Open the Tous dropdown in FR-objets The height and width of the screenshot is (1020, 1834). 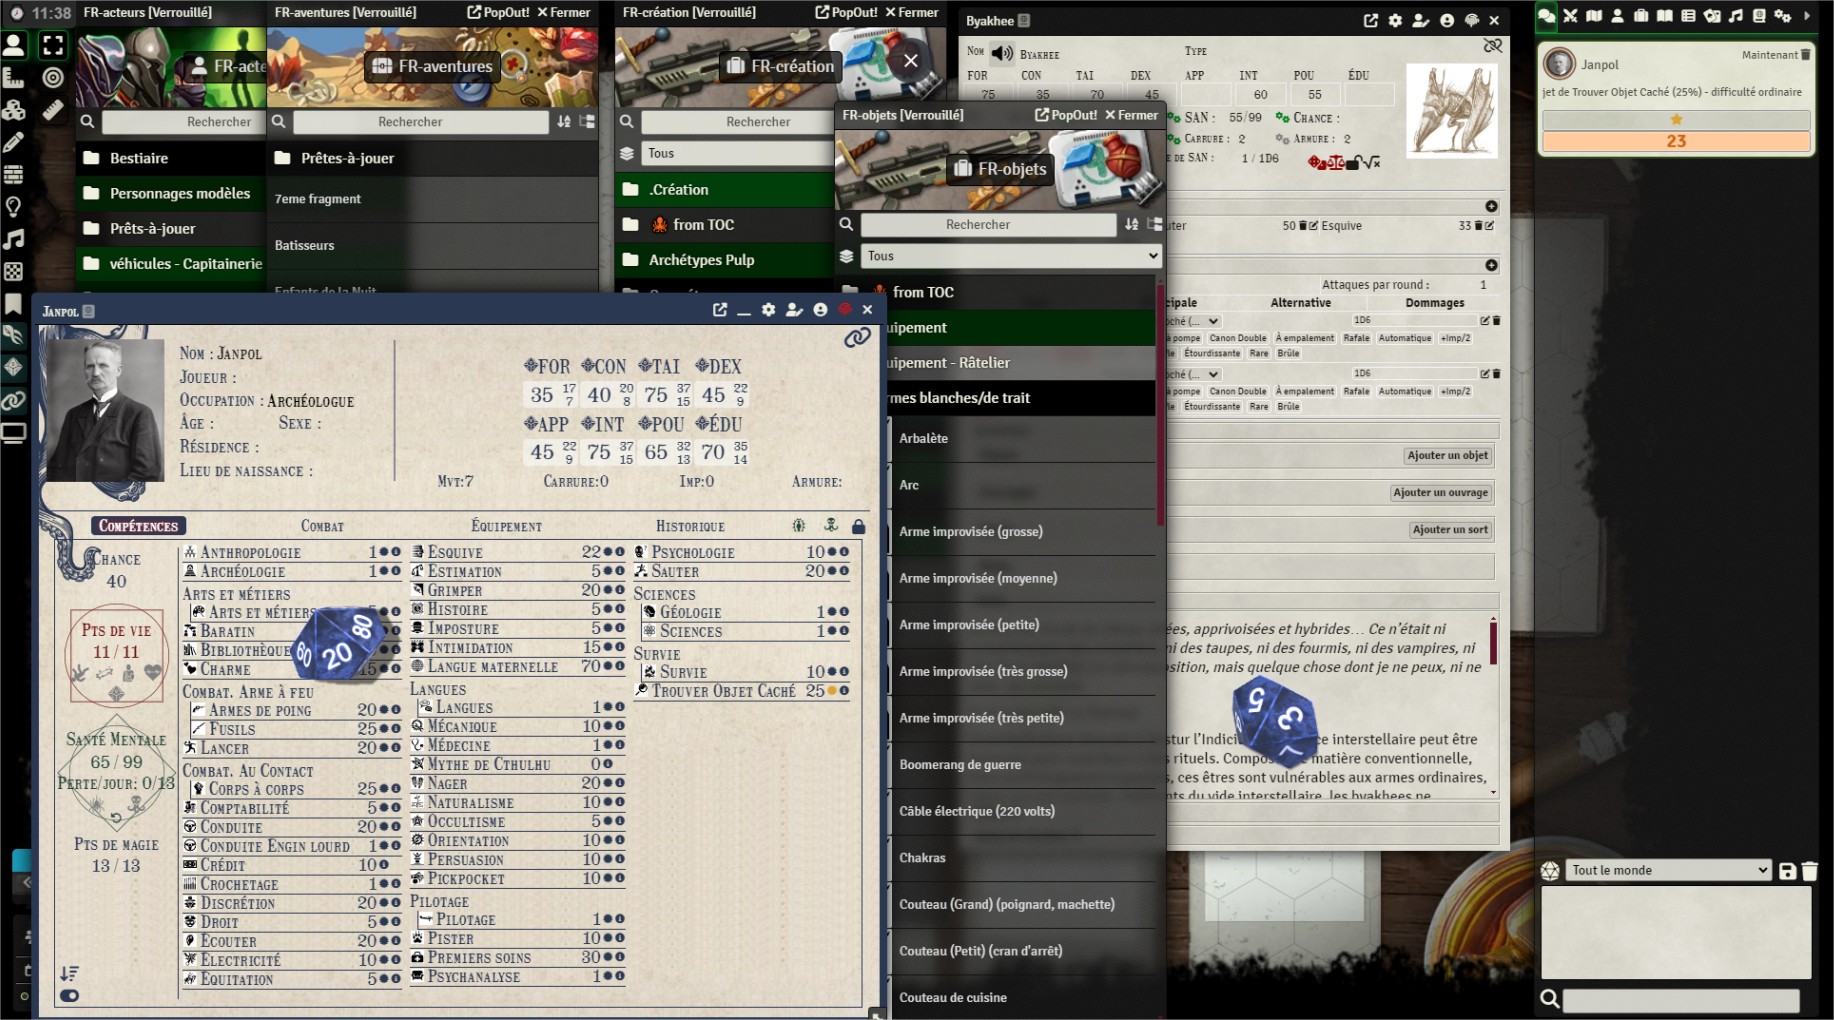click(1011, 256)
